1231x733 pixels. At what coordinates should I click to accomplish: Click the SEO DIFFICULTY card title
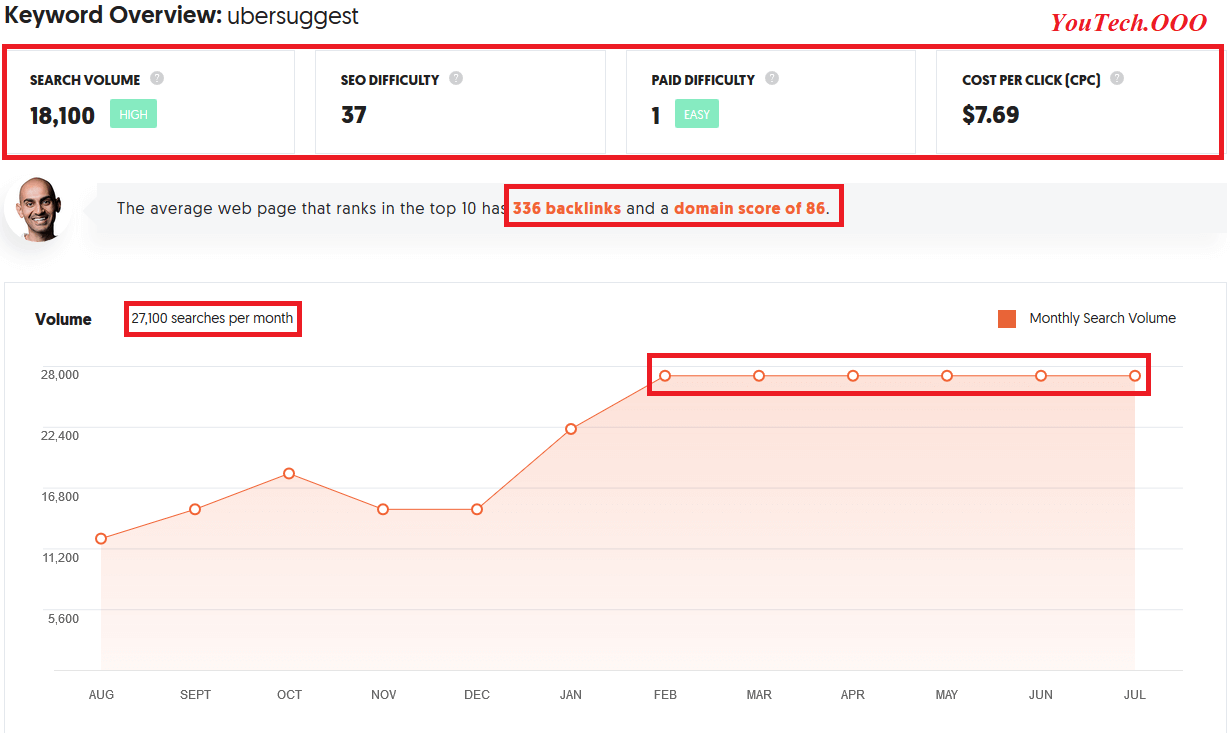click(x=390, y=80)
